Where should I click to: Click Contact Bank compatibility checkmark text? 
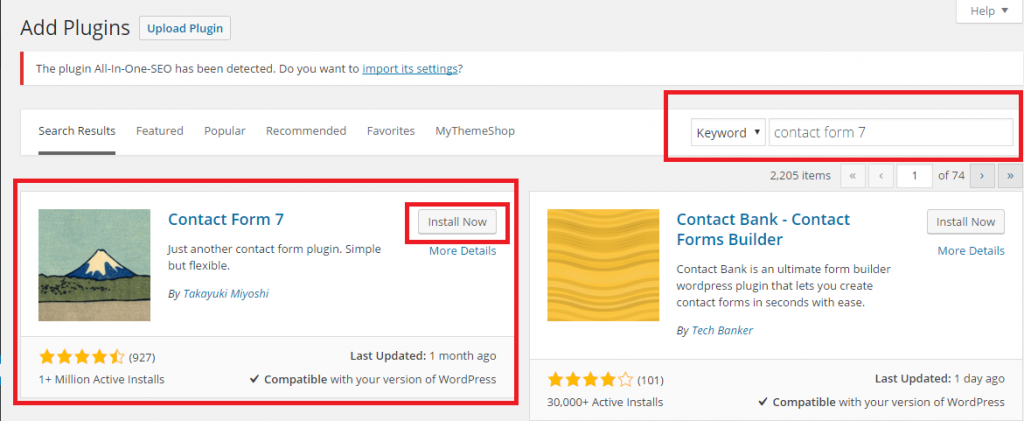coord(882,402)
